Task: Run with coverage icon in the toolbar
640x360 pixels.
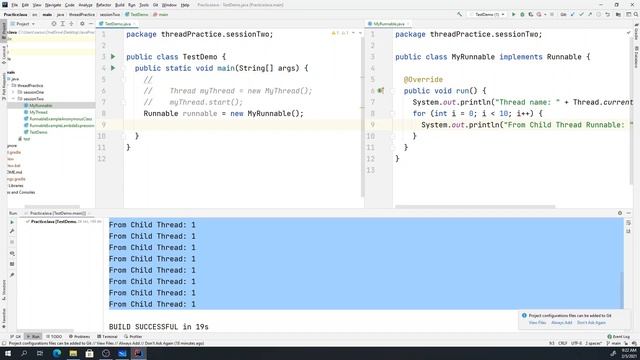Action: pos(531,14)
